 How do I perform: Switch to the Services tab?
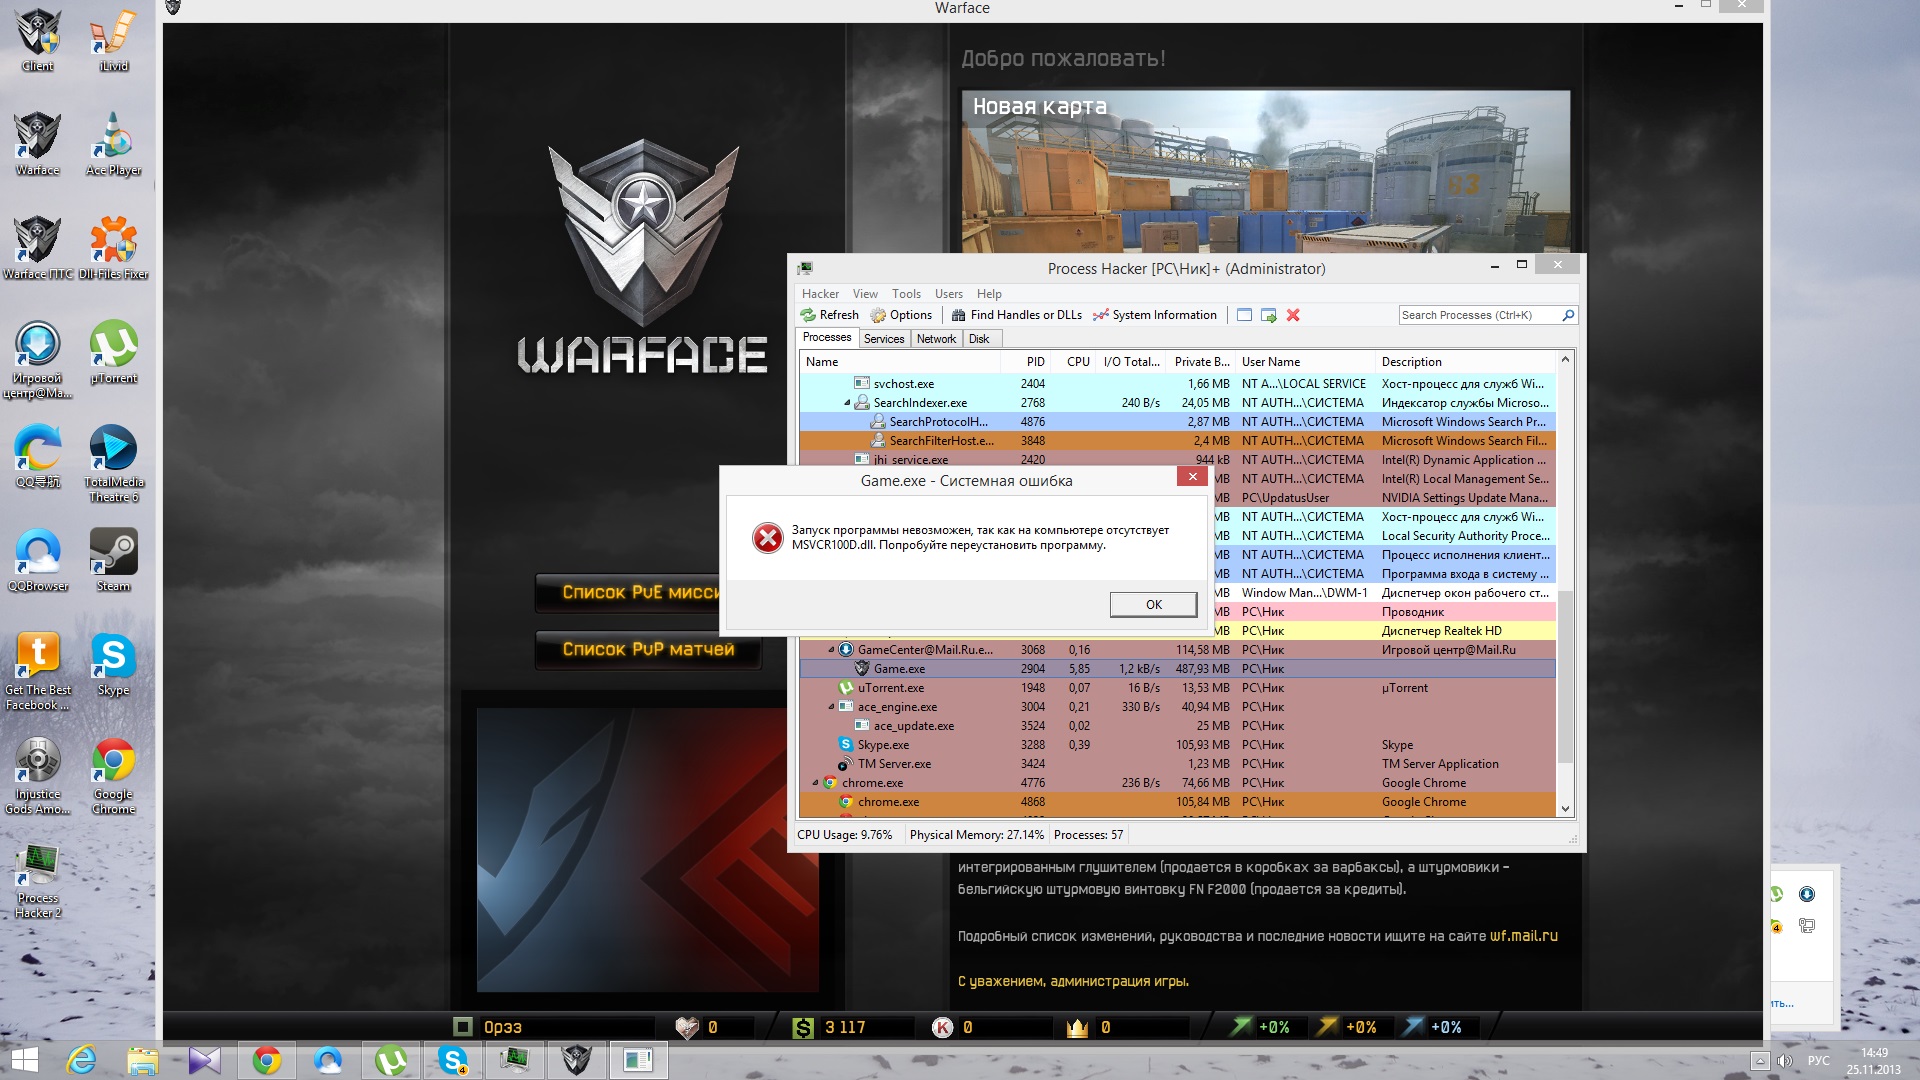coord(884,339)
